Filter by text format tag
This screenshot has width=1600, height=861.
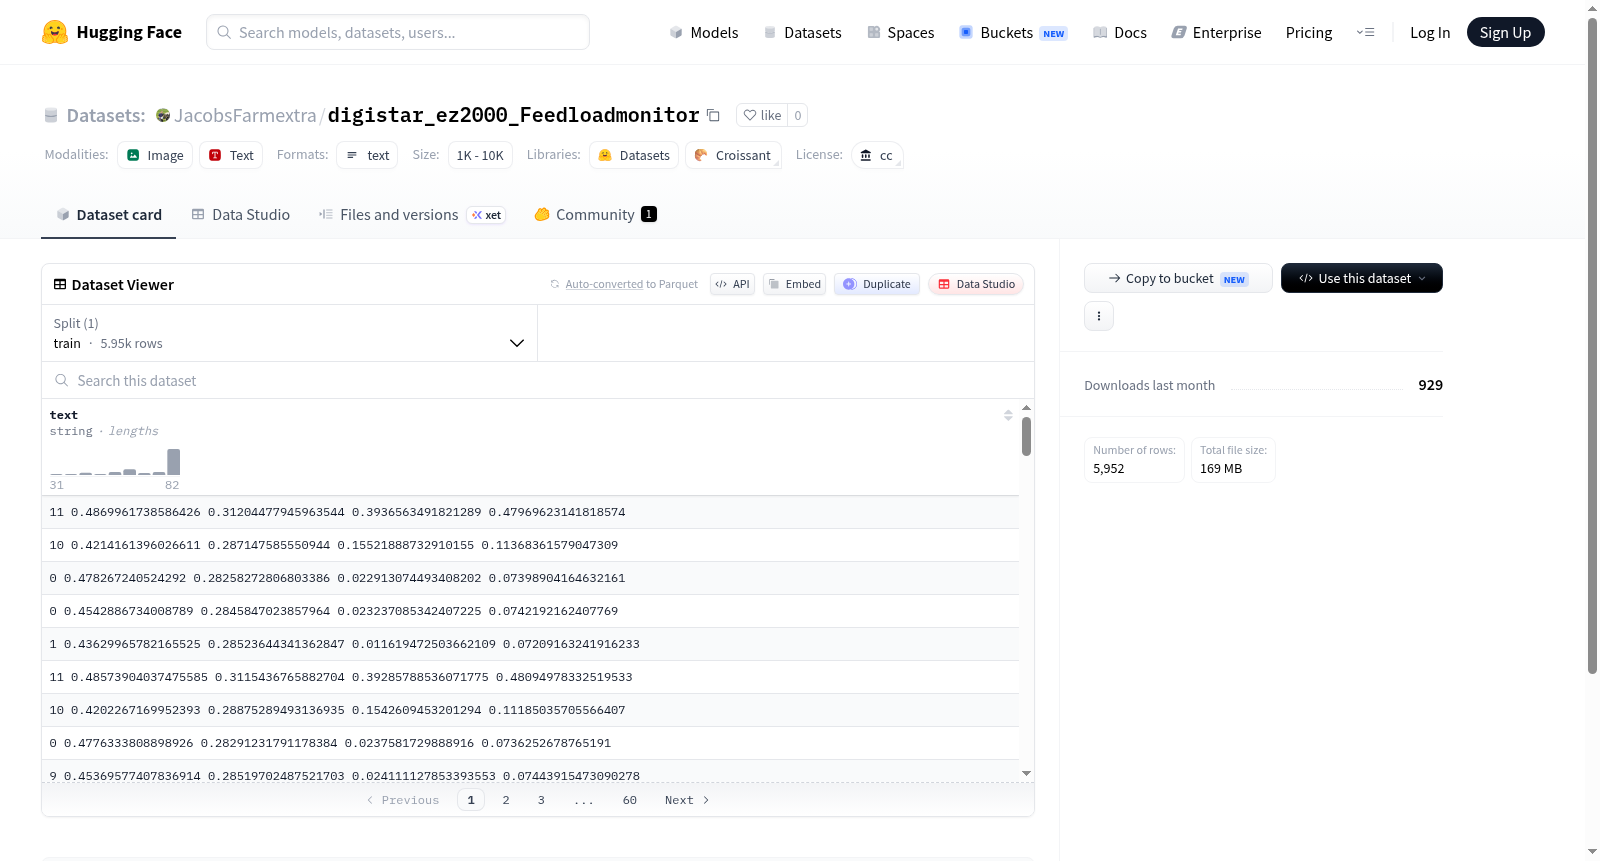coord(367,155)
